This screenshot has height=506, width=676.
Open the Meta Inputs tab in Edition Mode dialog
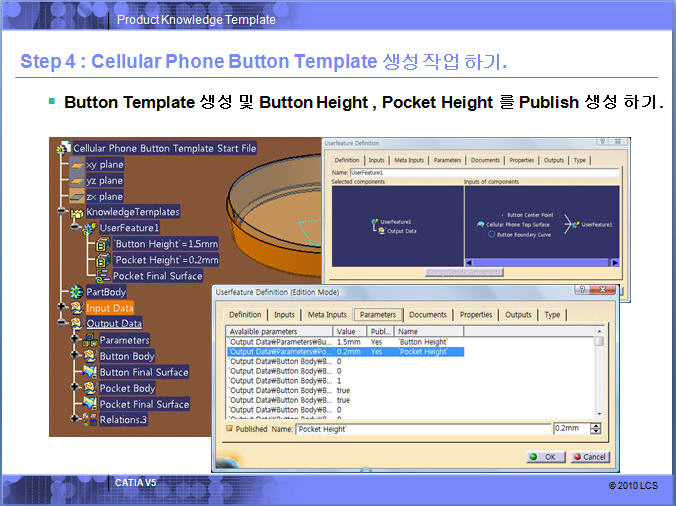click(x=327, y=315)
